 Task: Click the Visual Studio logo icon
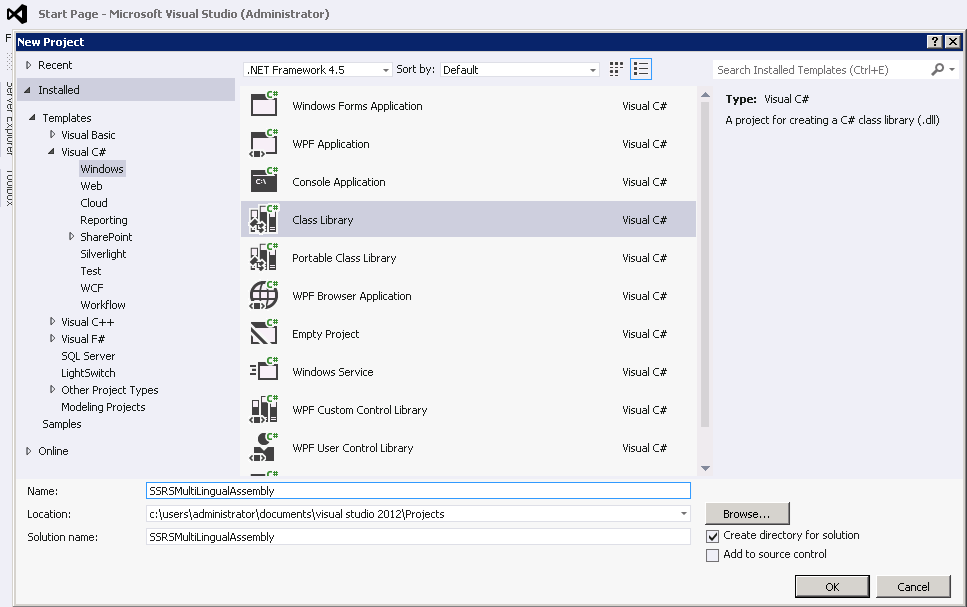(x=17, y=14)
